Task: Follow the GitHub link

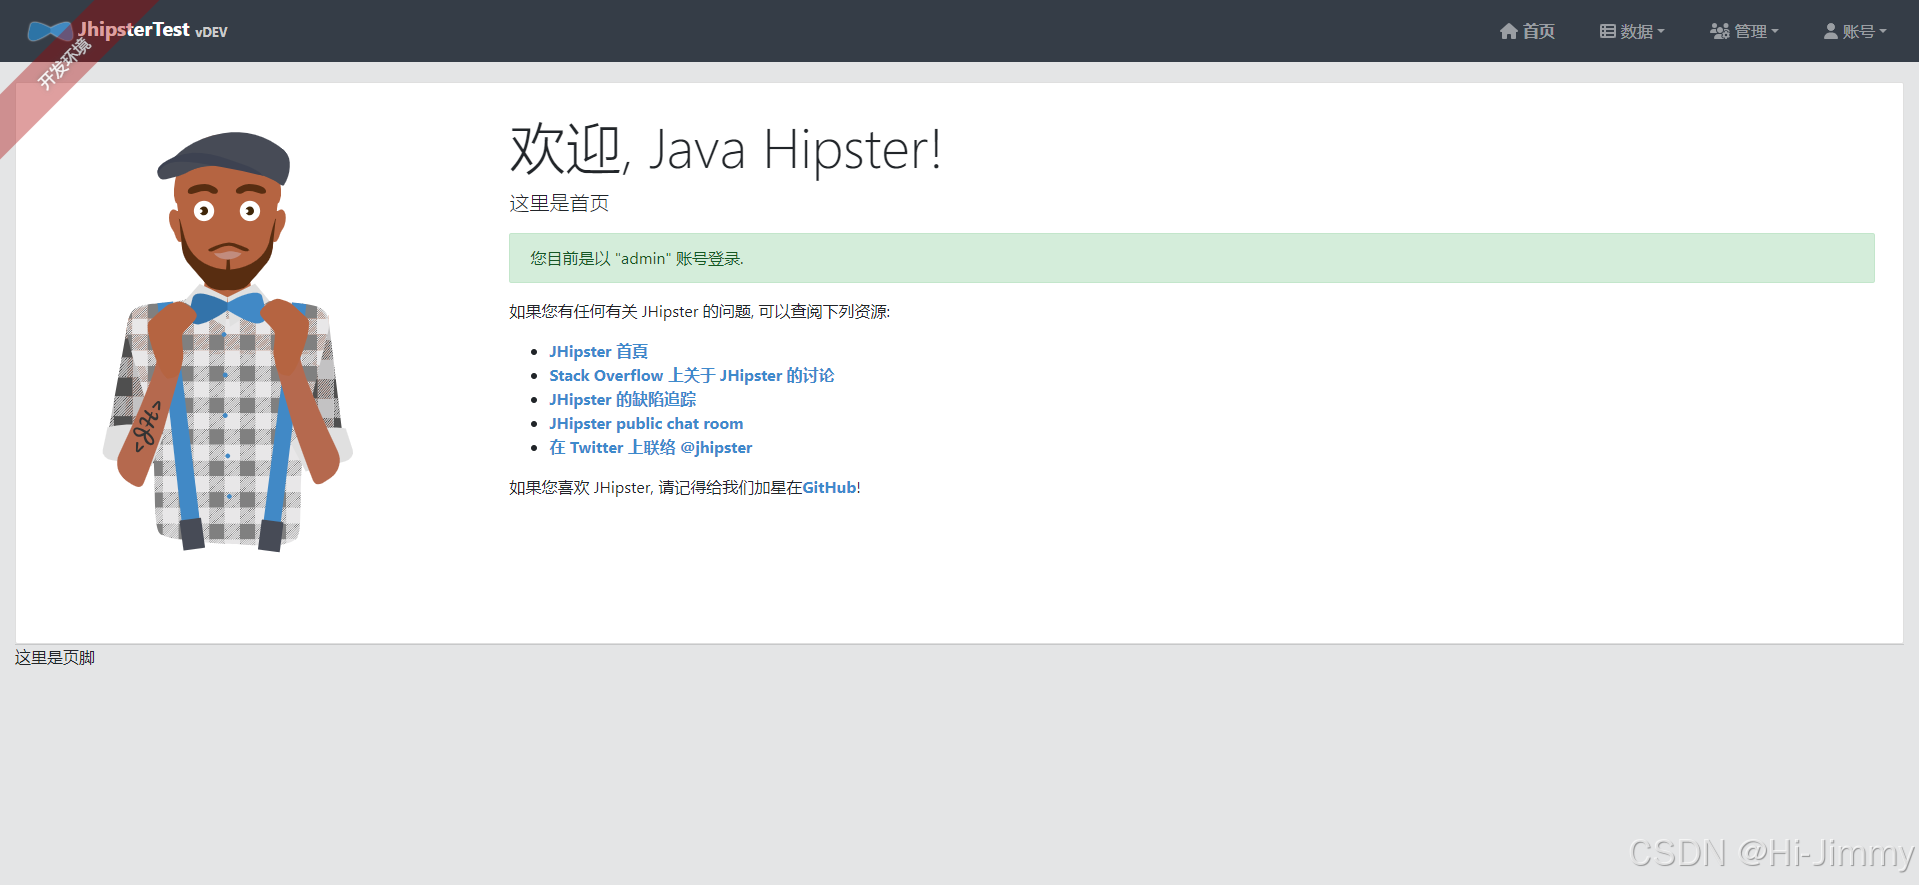Action: coord(829,487)
